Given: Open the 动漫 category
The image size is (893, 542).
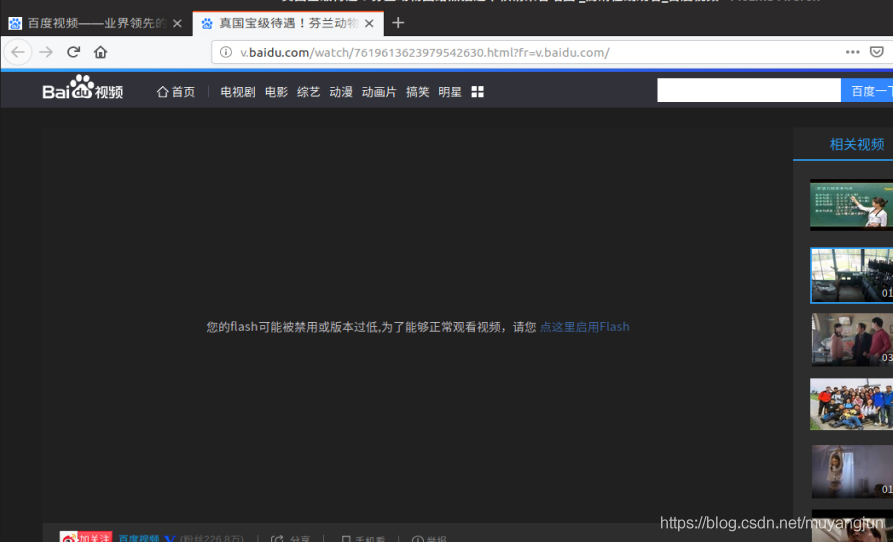Looking at the screenshot, I should [341, 92].
